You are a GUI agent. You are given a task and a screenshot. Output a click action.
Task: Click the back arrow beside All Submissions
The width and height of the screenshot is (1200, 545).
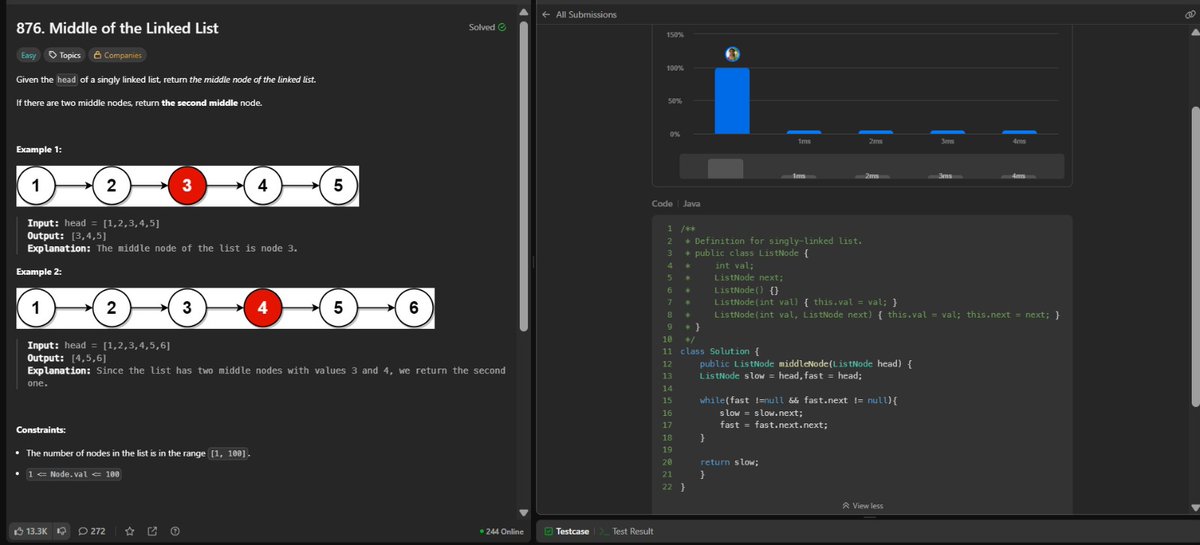(546, 14)
